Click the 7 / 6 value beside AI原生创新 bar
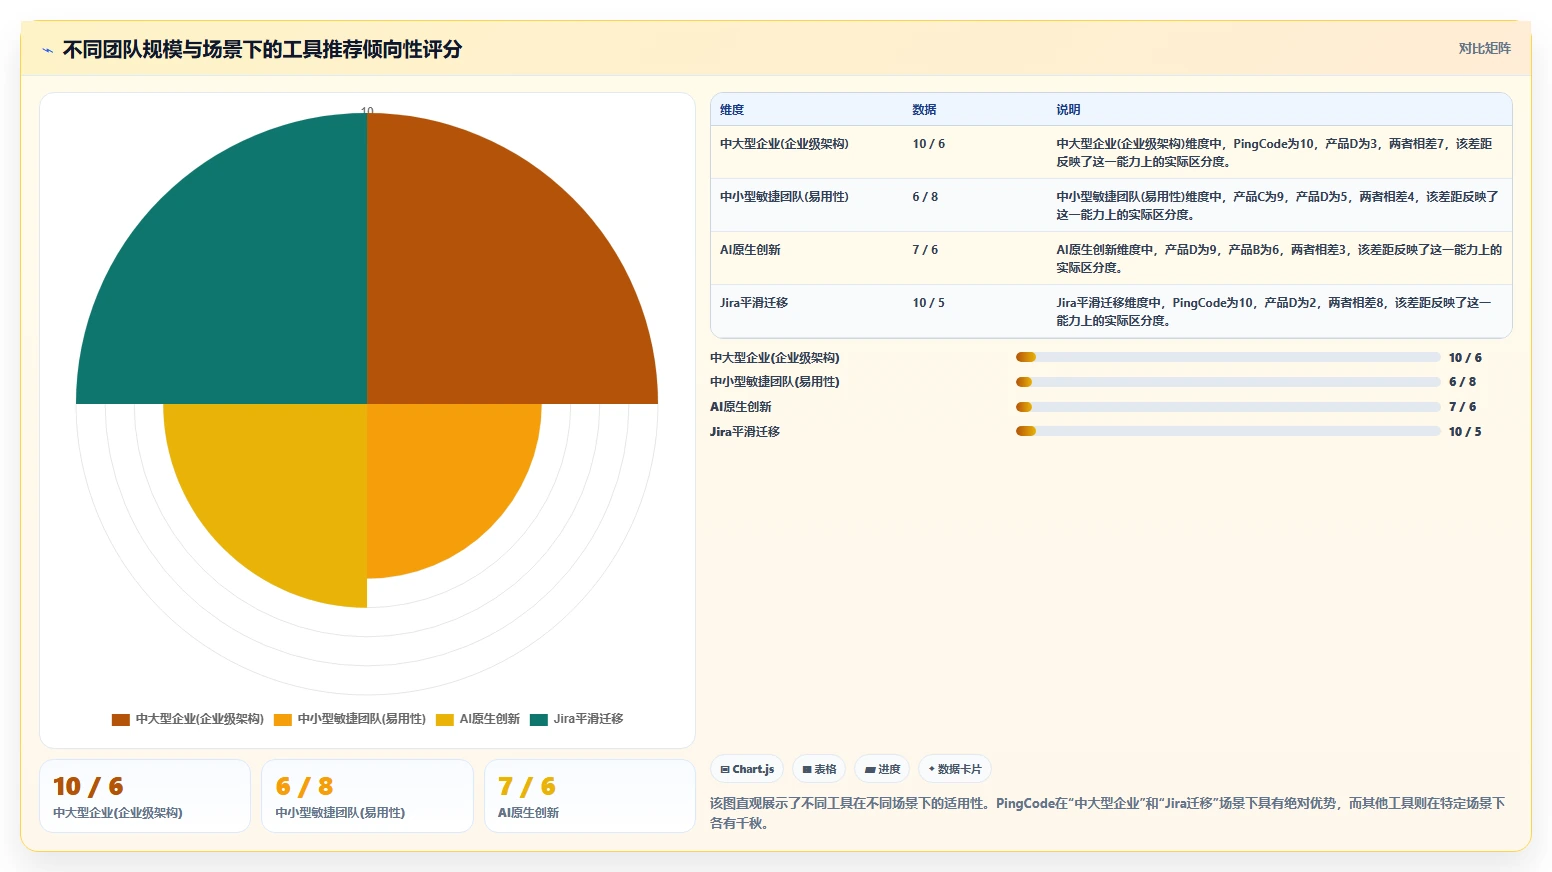The image size is (1552, 872). click(x=1462, y=407)
